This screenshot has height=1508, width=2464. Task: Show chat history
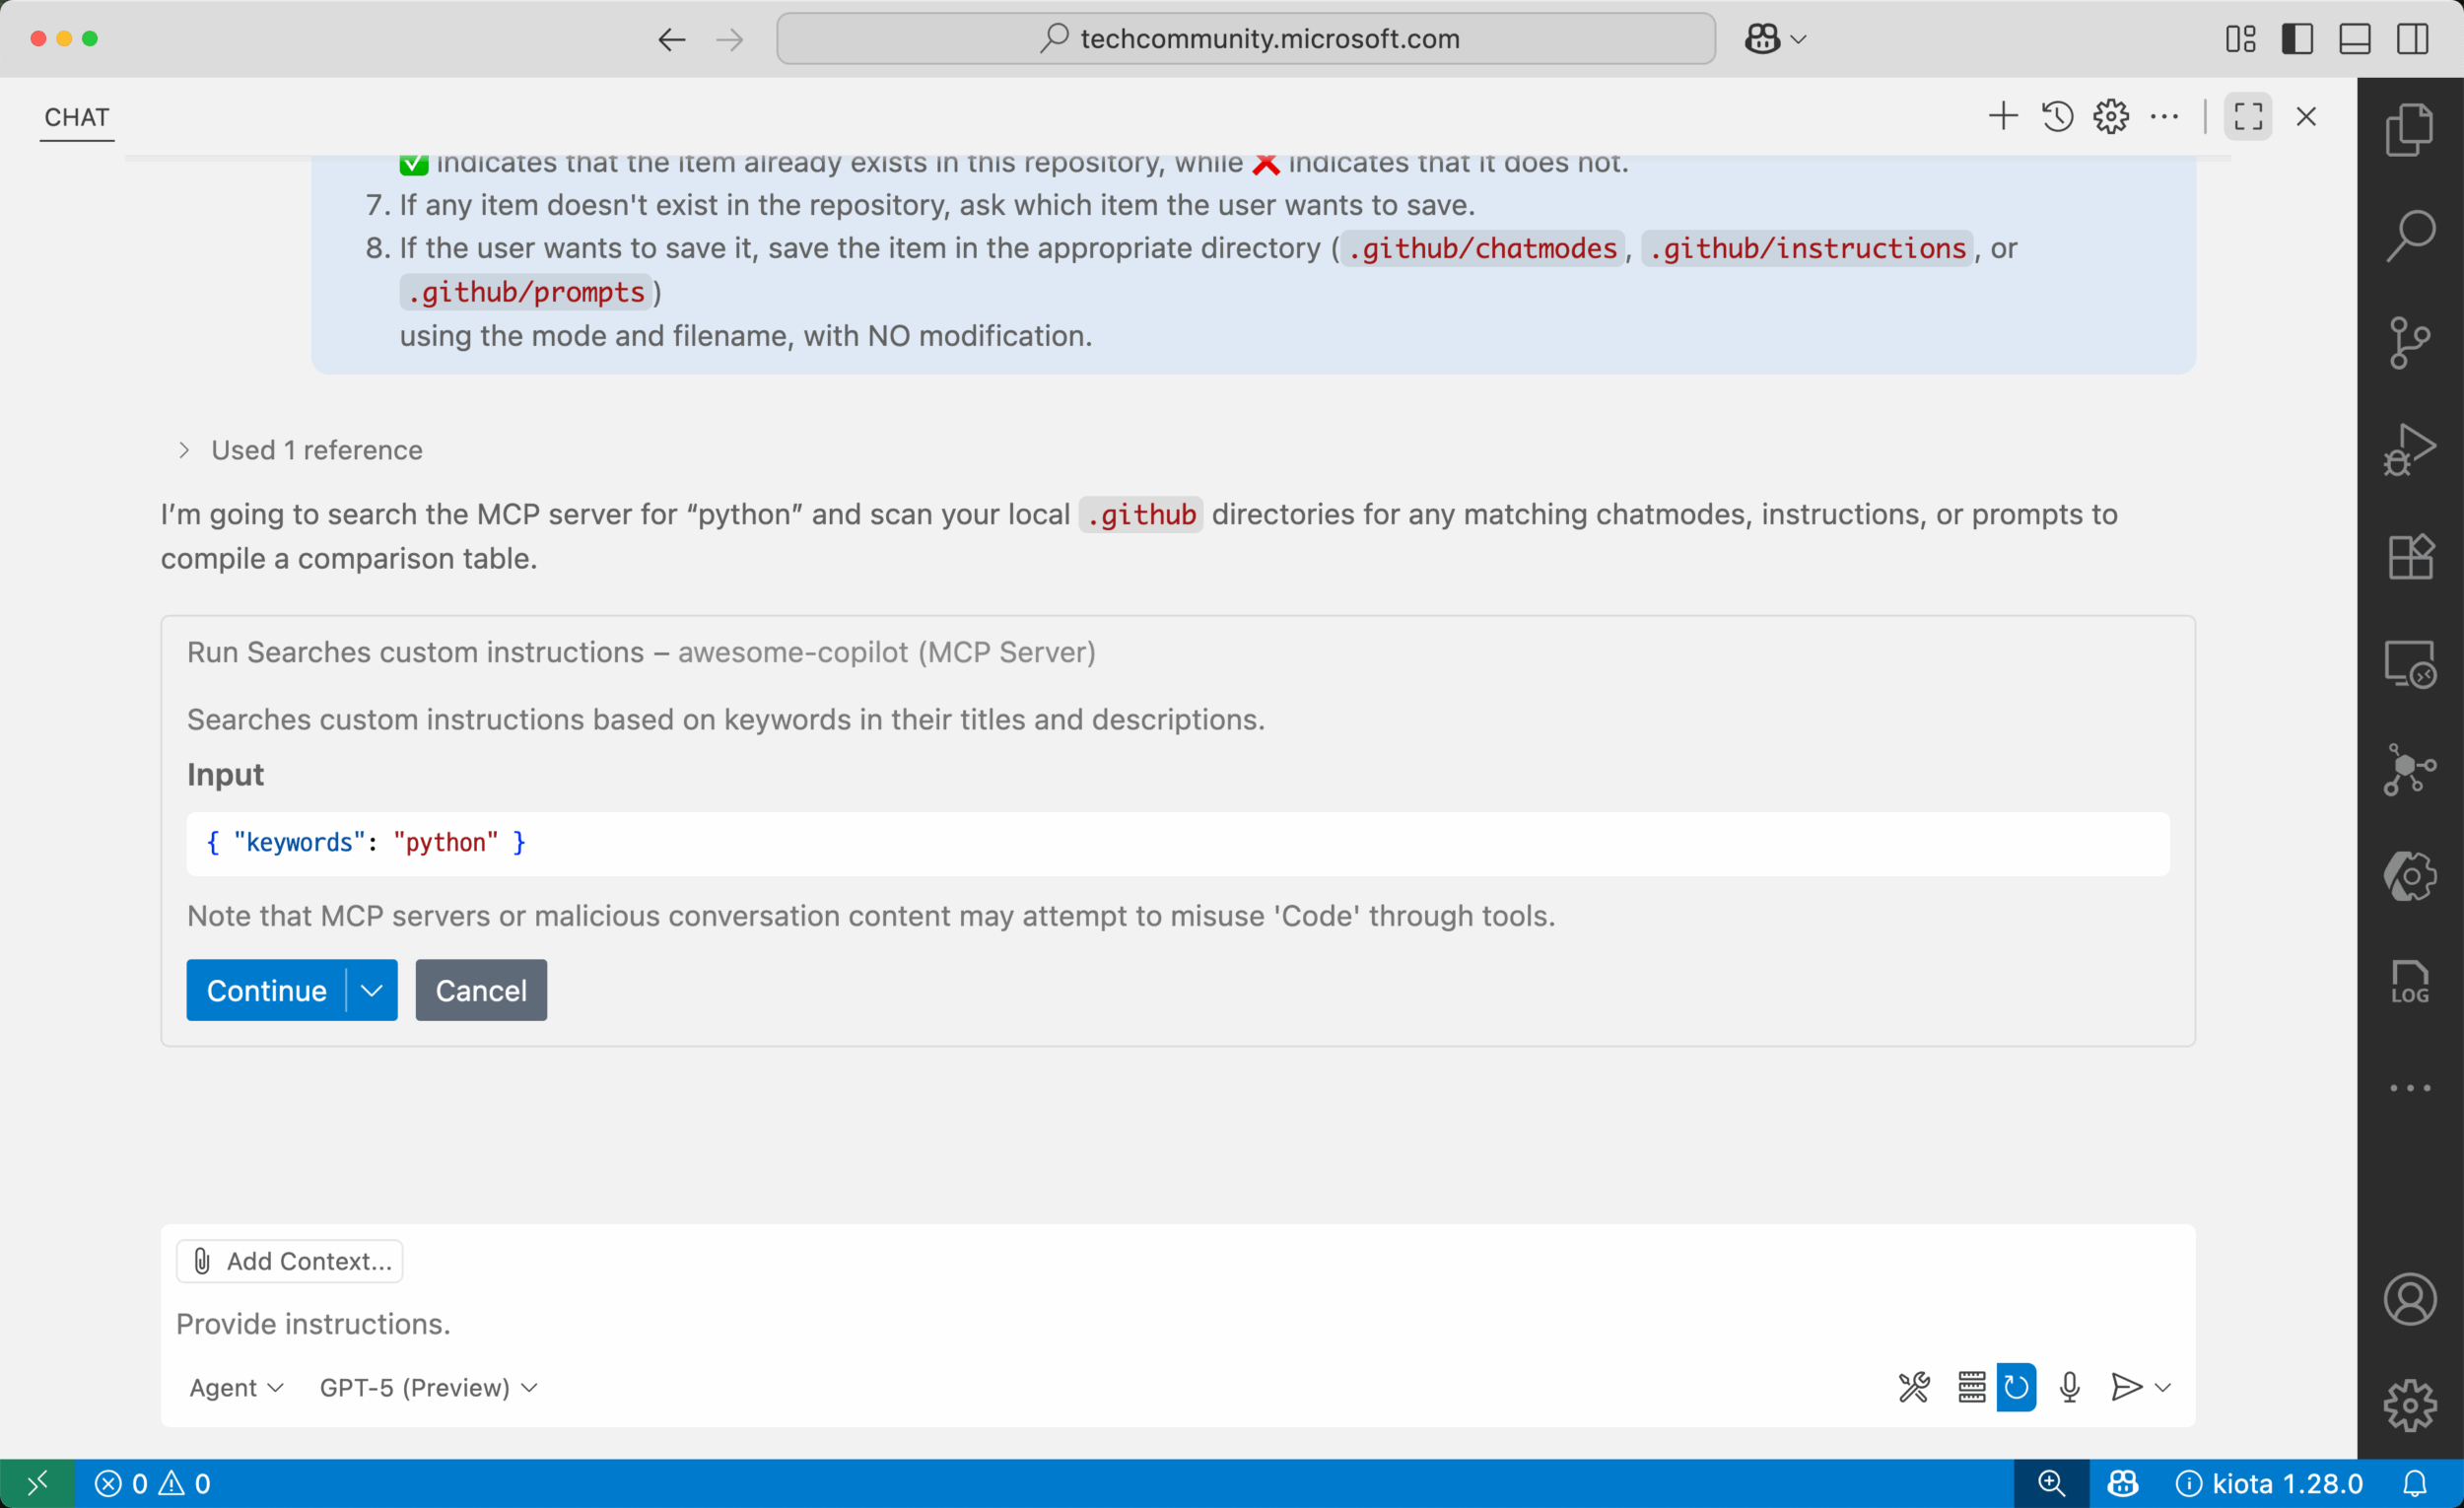click(x=2057, y=117)
